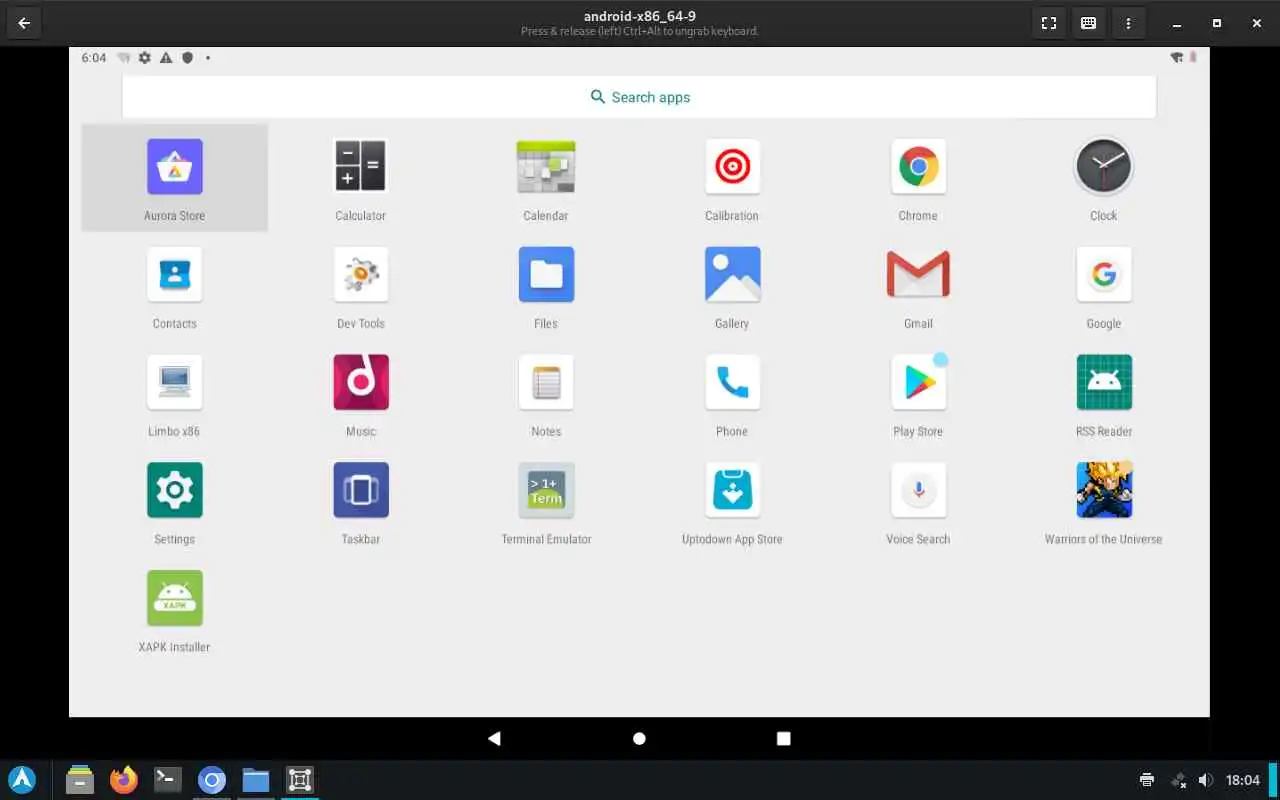This screenshot has width=1280, height=800.
Task: Open the send key keyboard menu
Action: [1089, 23]
